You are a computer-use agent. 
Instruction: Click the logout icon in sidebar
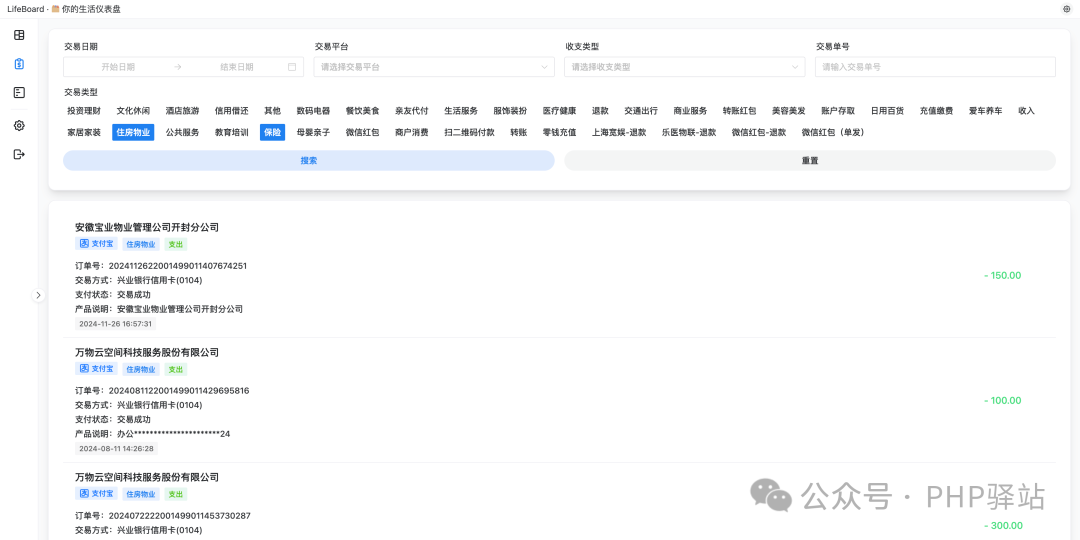point(19,154)
